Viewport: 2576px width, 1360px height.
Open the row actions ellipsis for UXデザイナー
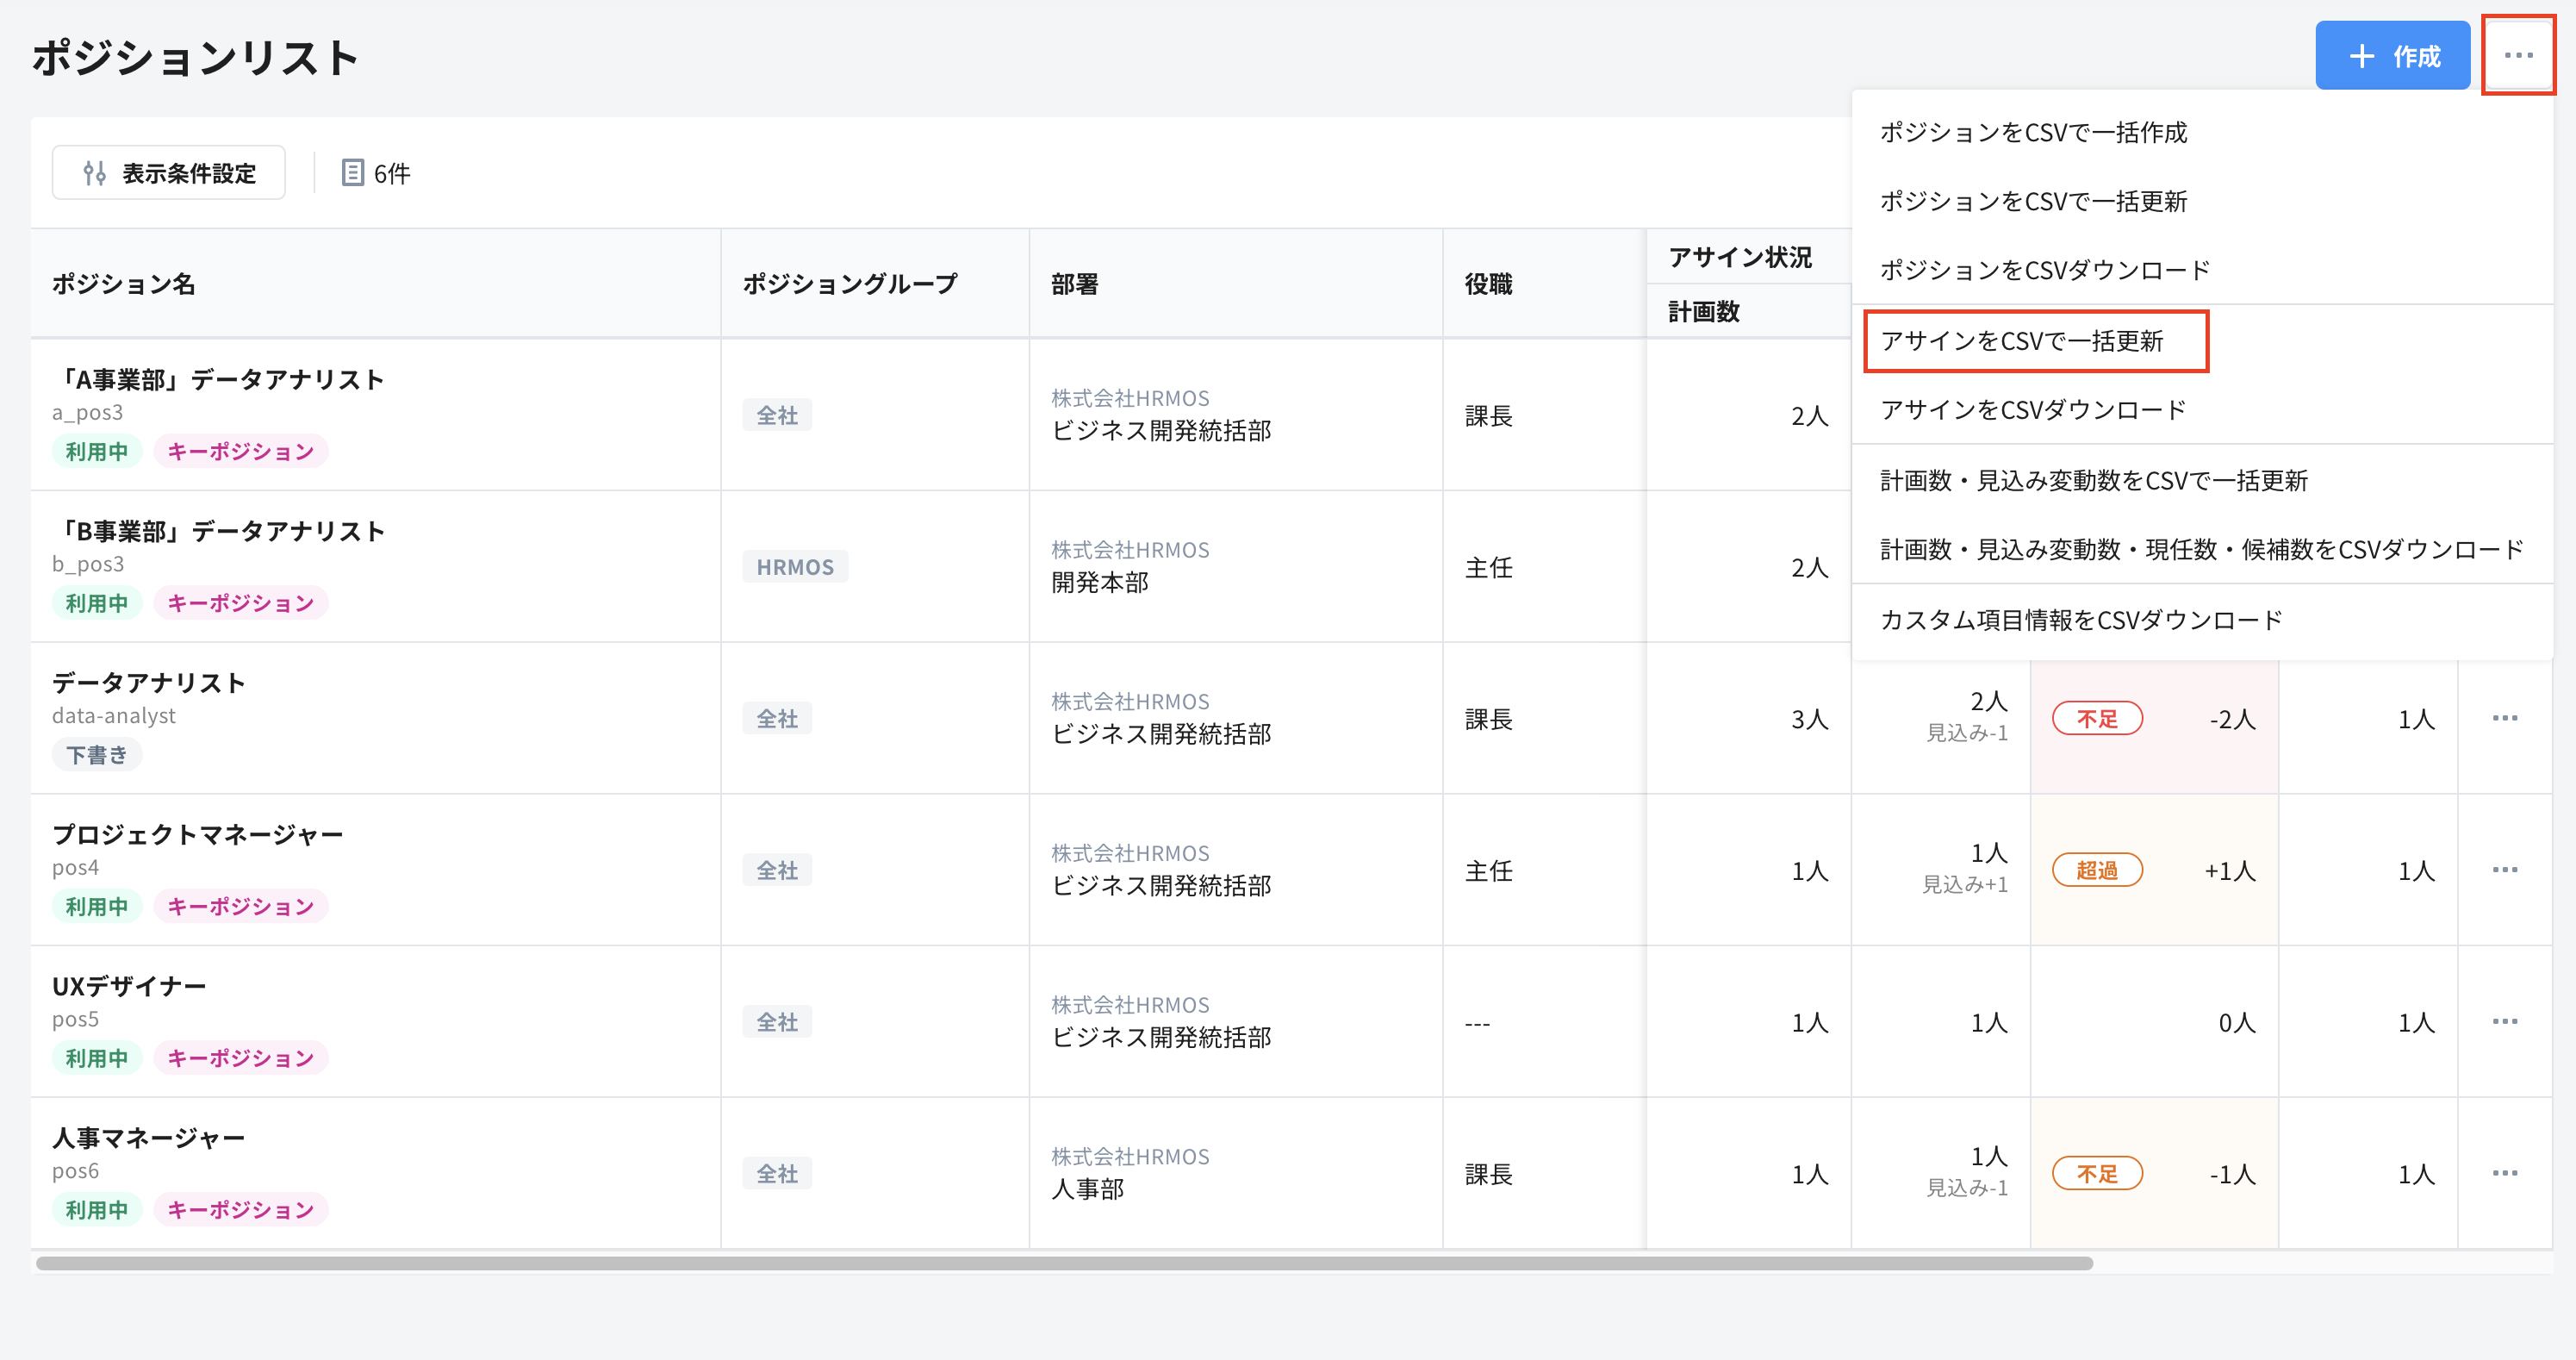2507,1021
